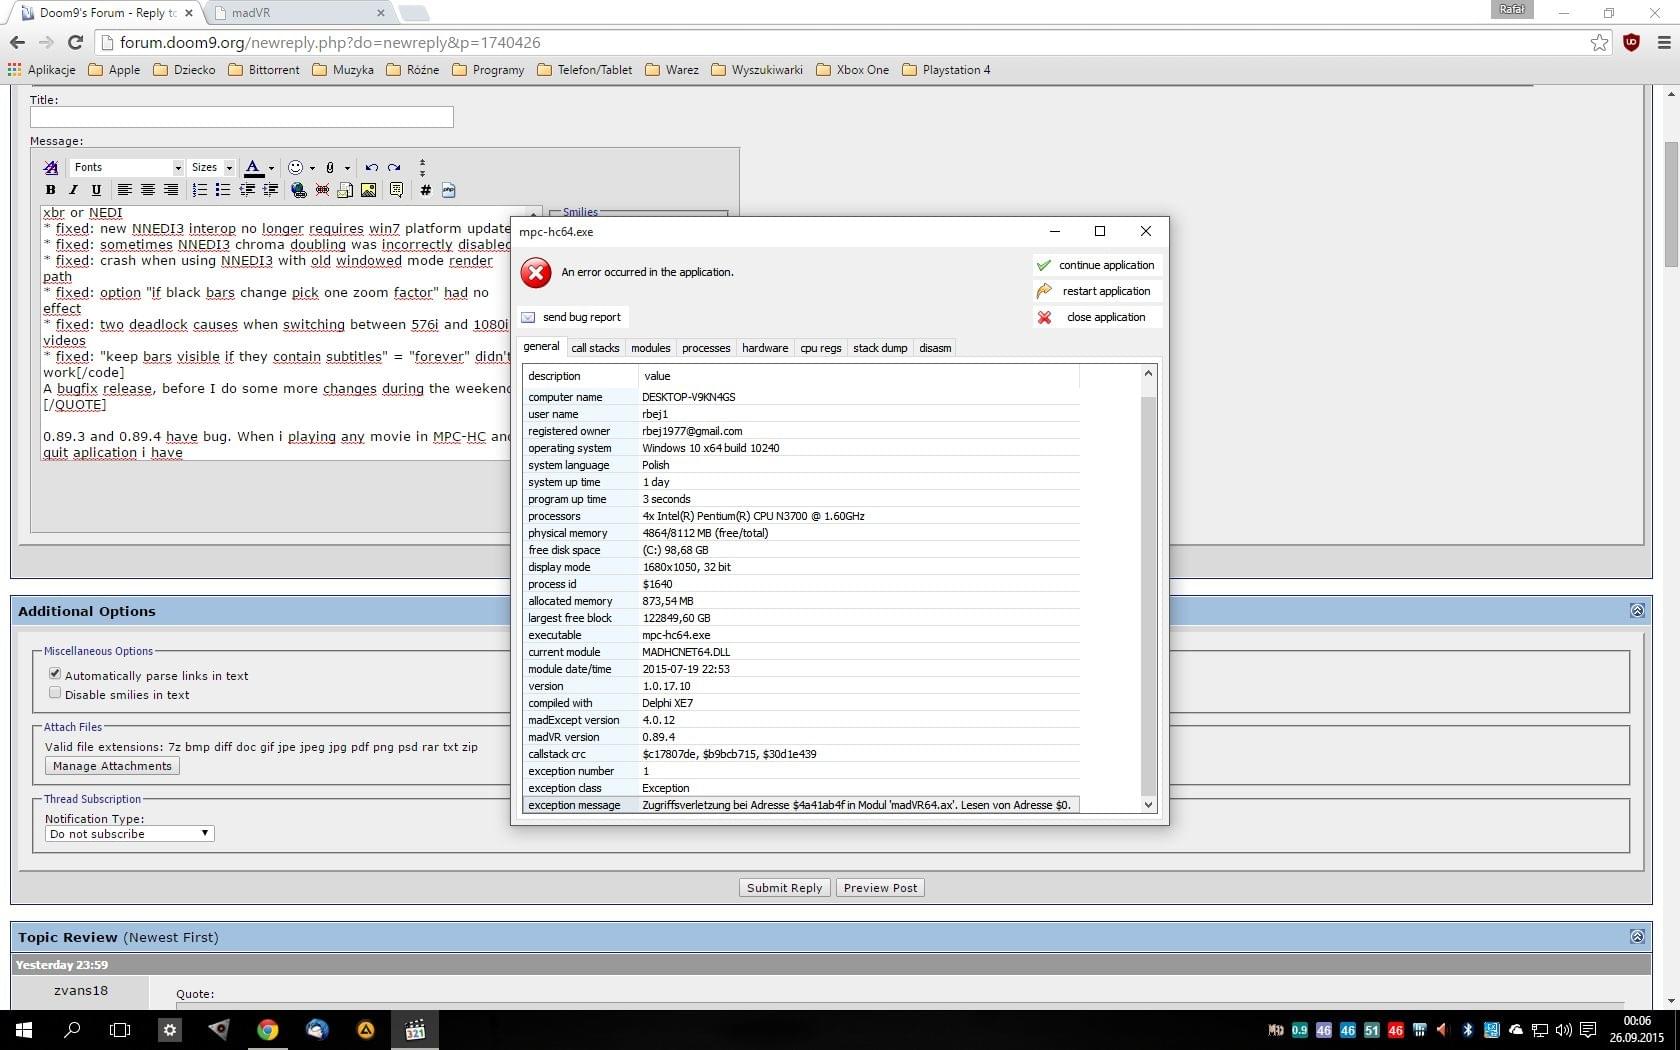Switch to the hardware tab

(765, 348)
